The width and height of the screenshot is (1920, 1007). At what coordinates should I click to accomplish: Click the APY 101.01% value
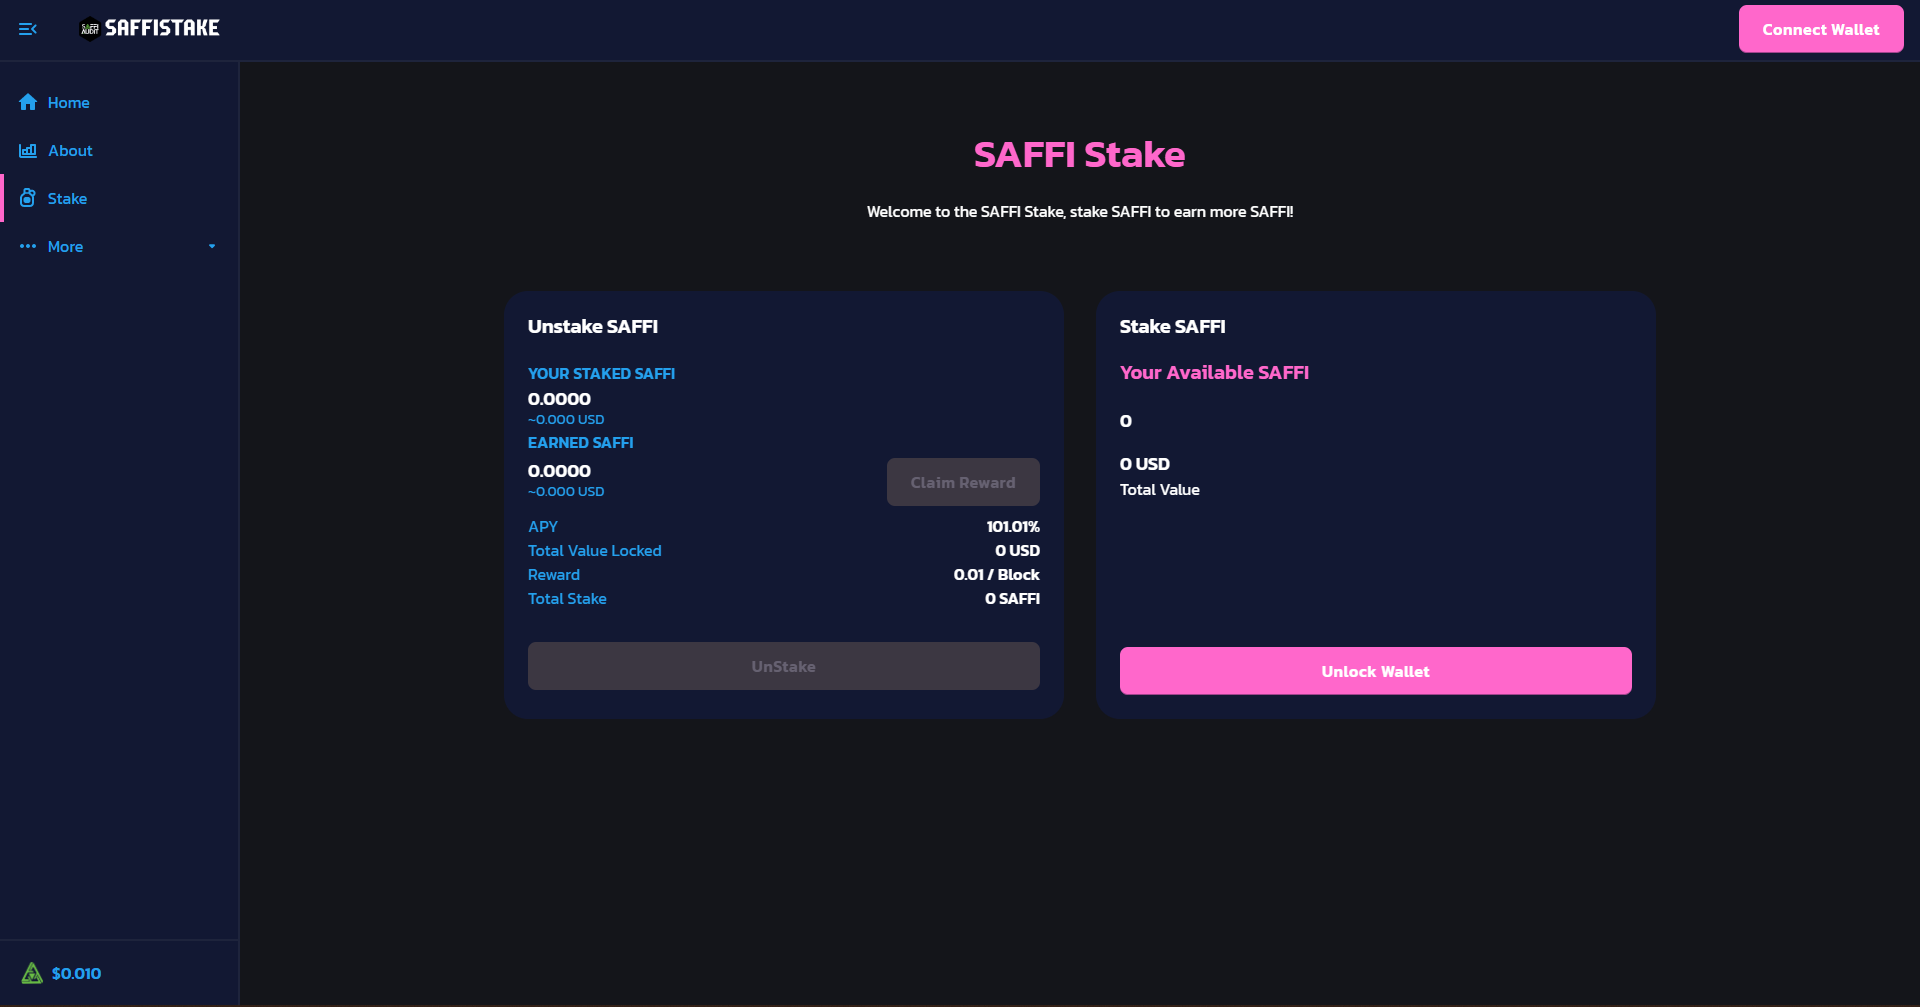[1012, 526]
